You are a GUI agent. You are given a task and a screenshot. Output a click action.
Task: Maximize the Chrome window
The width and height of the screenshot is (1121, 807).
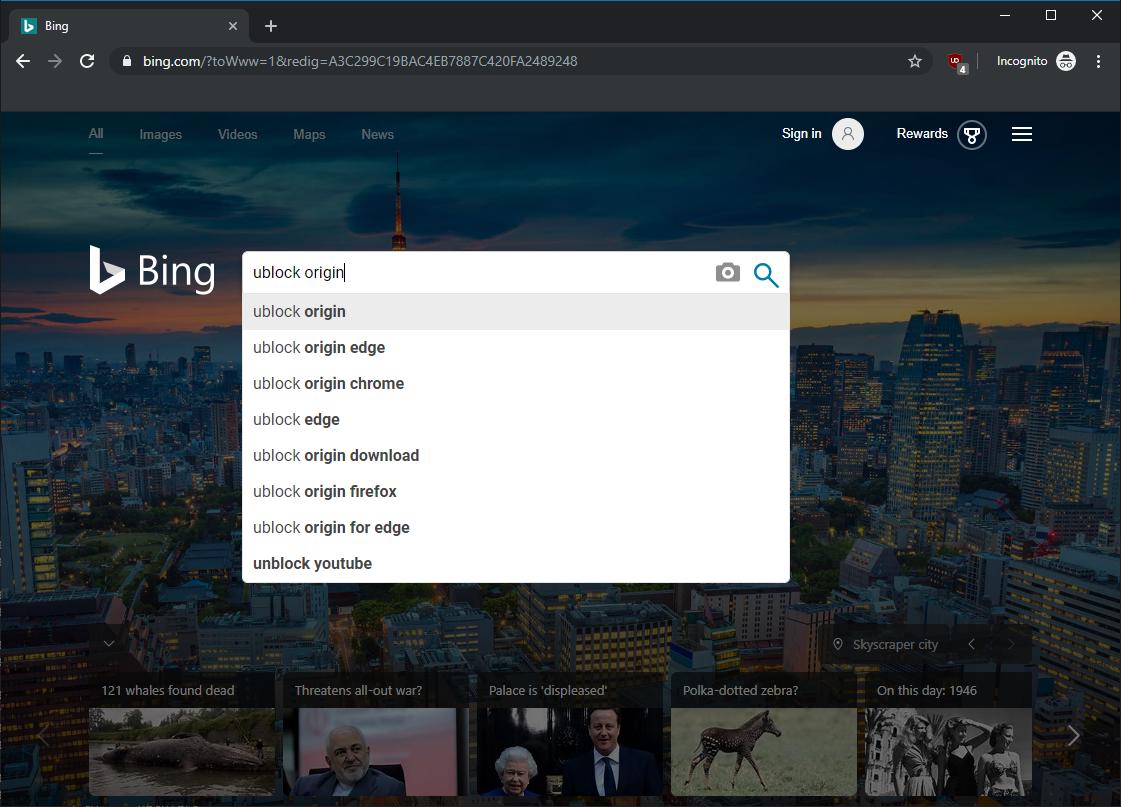[x=1050, y=15]
